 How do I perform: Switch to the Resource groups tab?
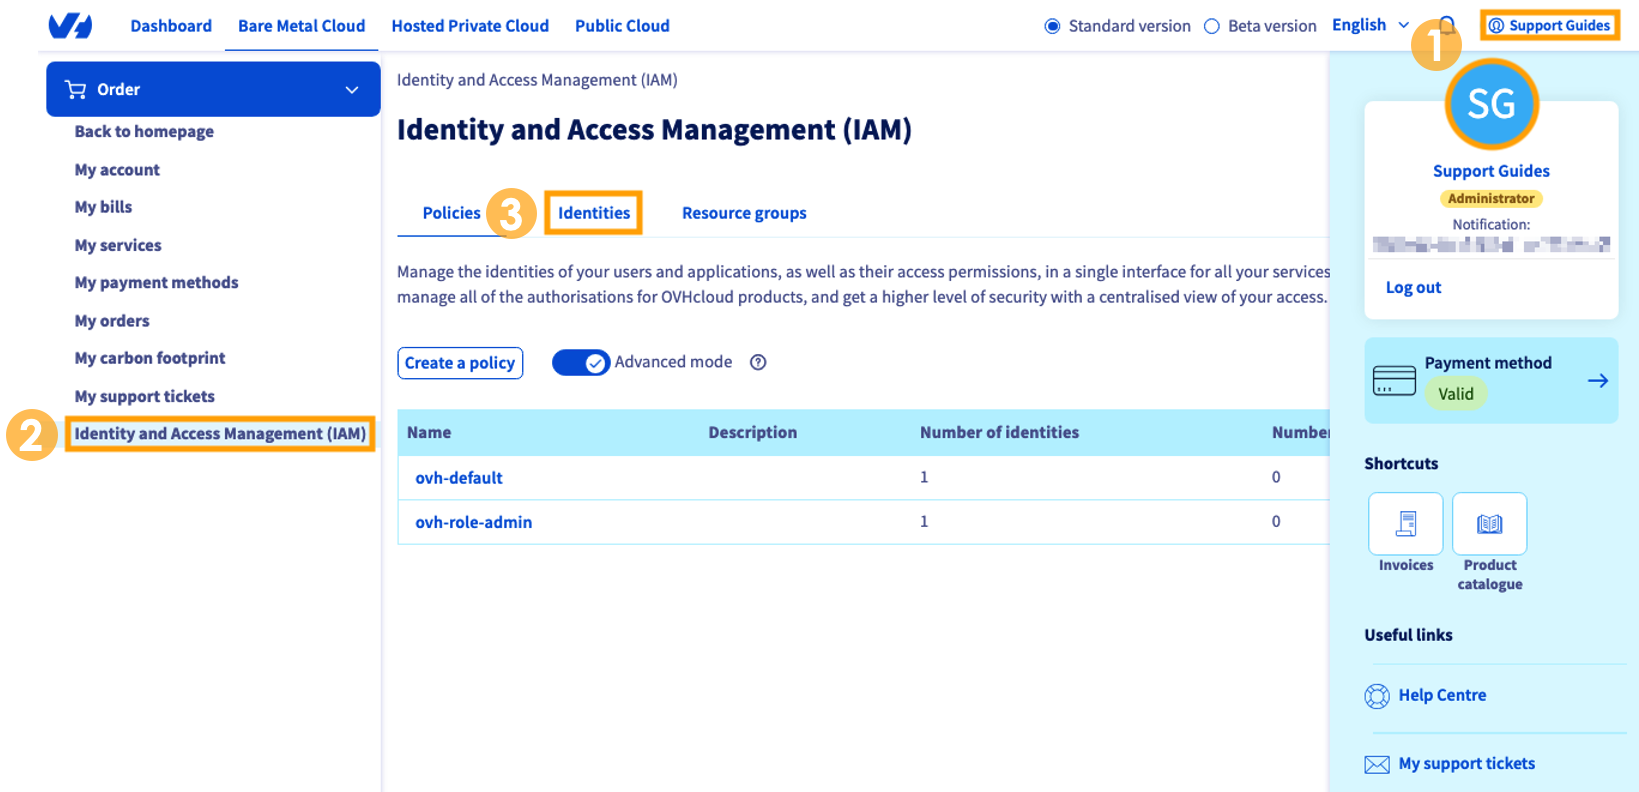point(744,213)
